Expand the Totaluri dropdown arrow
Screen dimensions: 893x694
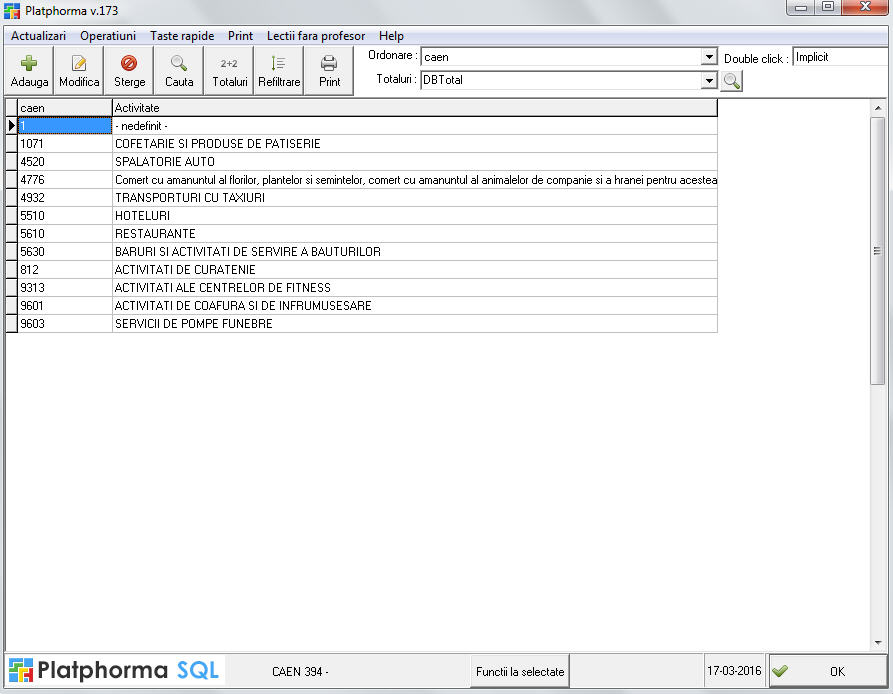pyautogui.click(x=709, y=80)
